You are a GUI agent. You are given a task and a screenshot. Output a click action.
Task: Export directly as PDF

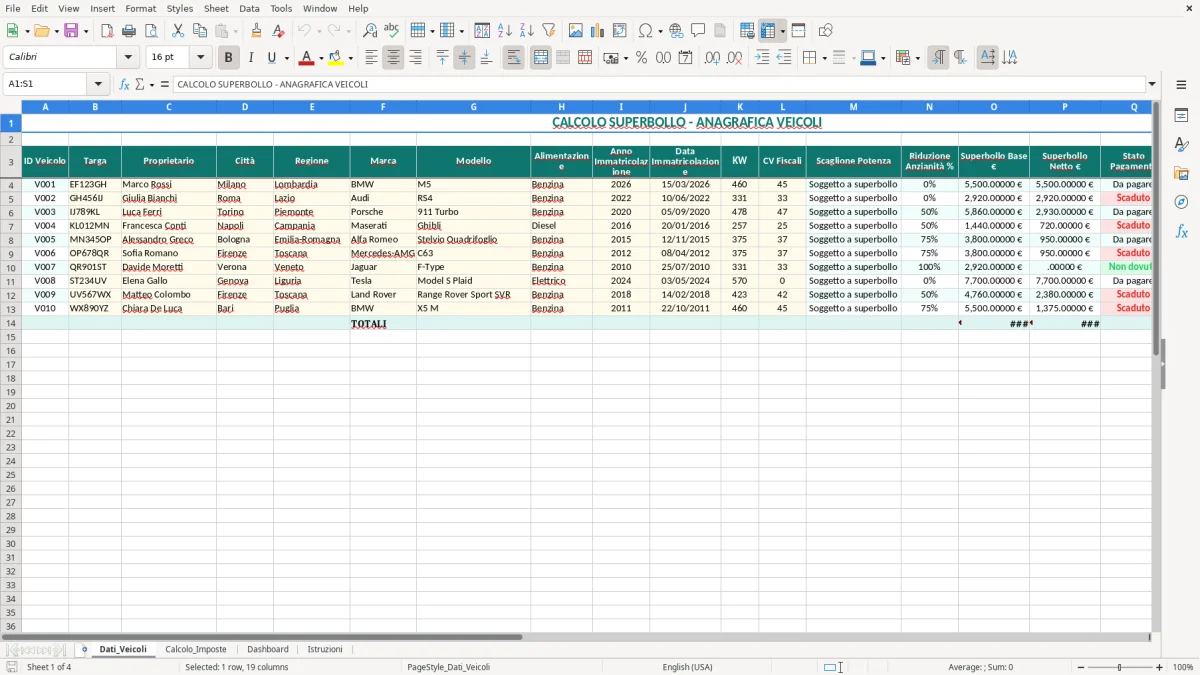click(107, 31)
